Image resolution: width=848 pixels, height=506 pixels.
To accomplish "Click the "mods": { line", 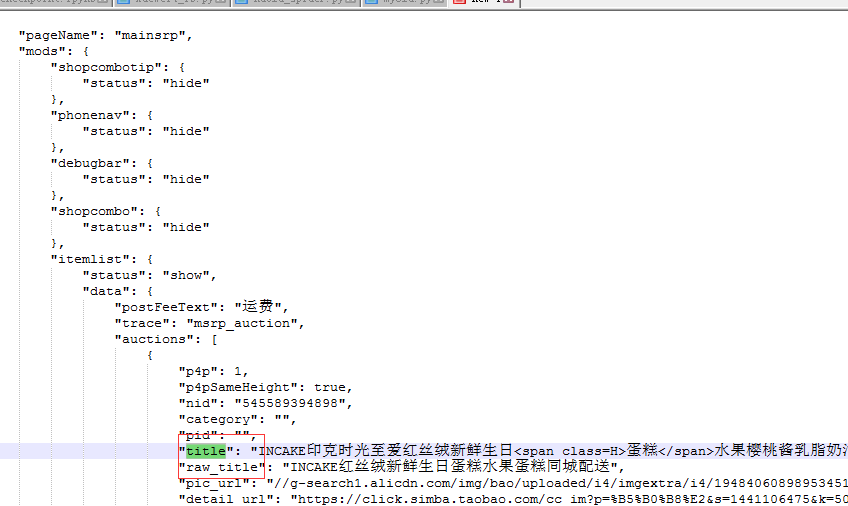I will pyautogui.click(x=54, y=51).
